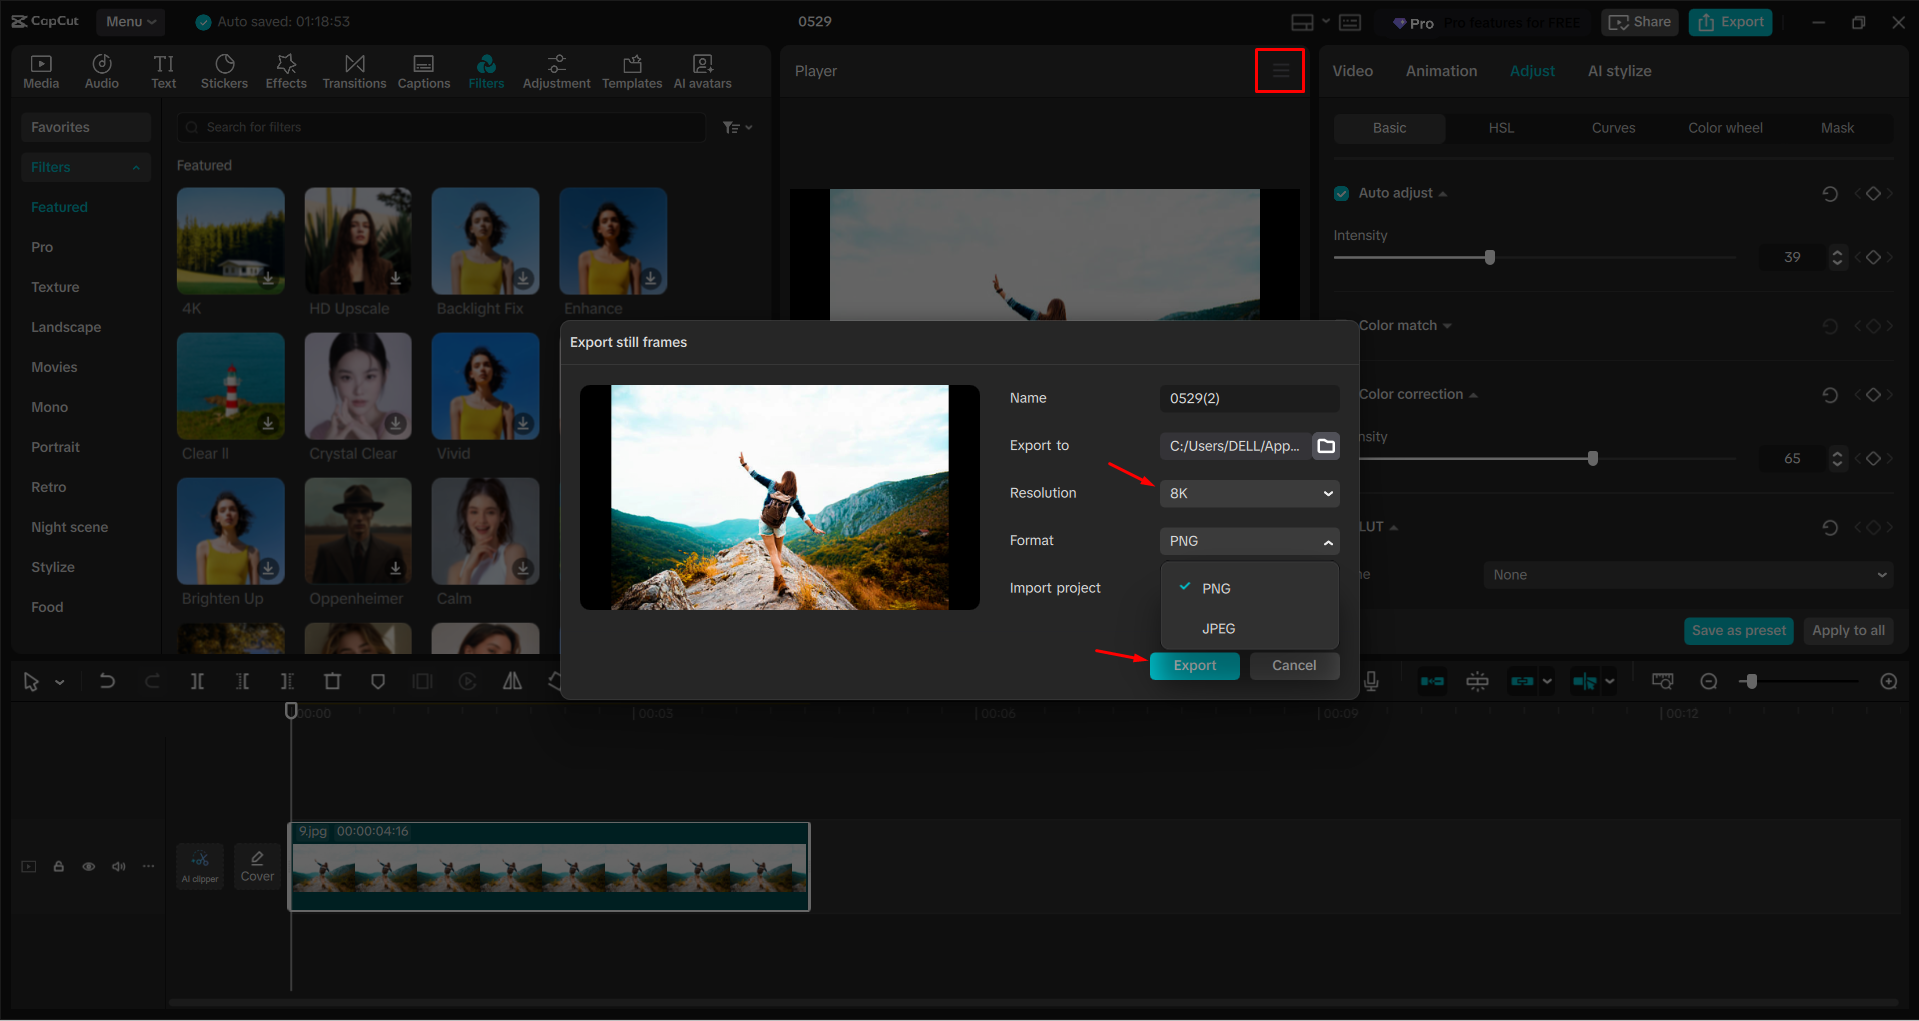Image resolution: width=1919 pixels, height=1021 pixels.
Task: Click Export in the still frames dialog
Action: pyautogui.click(x=1194, y=665)
